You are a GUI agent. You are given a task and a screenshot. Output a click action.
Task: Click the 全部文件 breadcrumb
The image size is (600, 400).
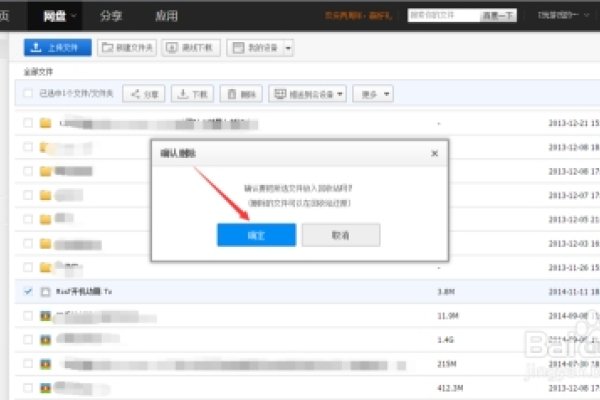(x=38, y=72)
